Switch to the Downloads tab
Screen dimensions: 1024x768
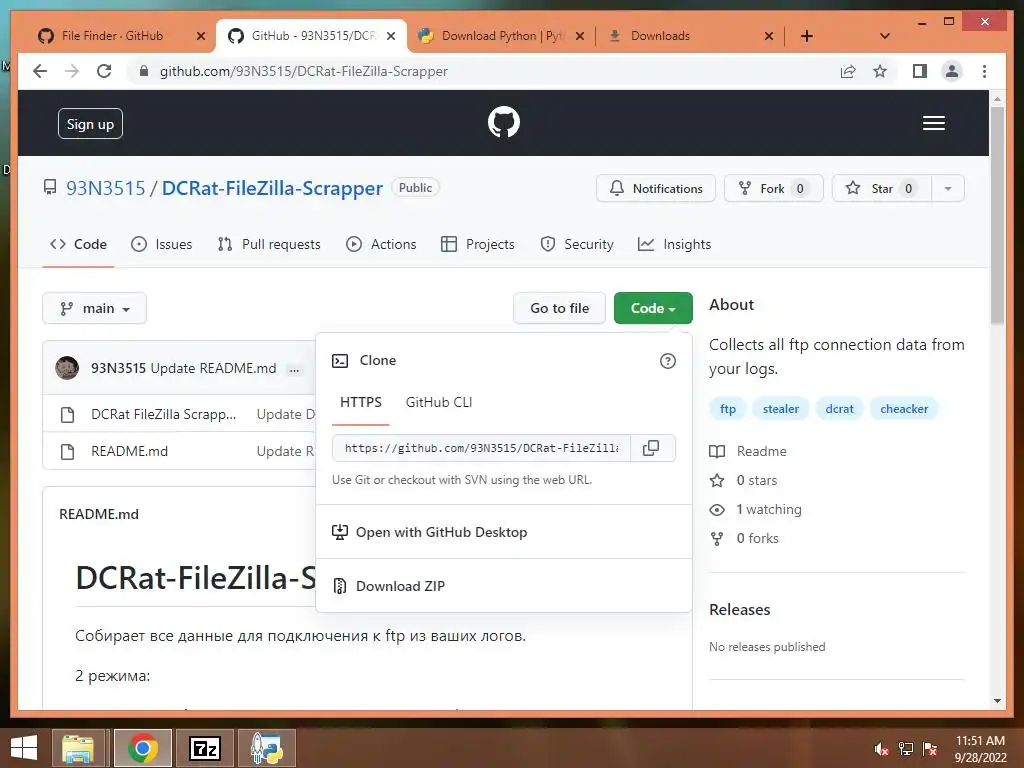pyautogui.click(x=660, y=36)
